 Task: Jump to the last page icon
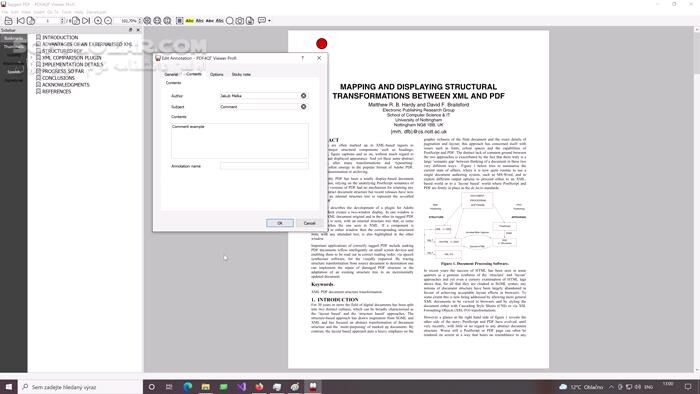(x=86, y=21)
